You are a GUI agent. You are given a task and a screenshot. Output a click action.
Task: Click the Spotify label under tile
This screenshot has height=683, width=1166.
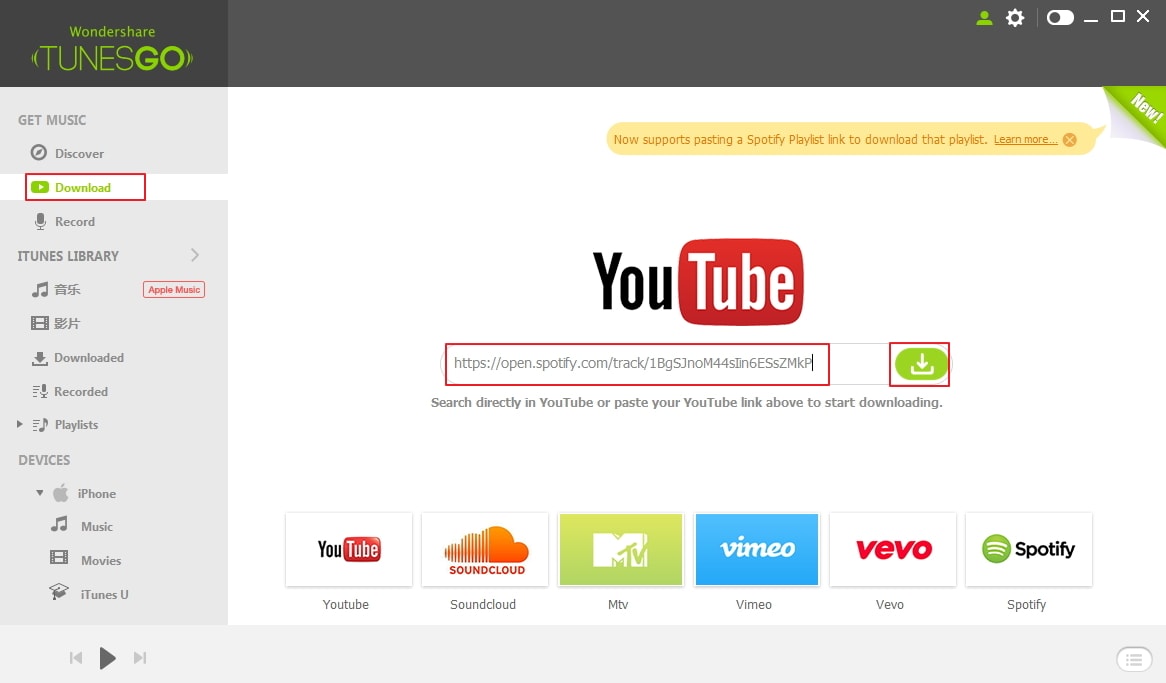(x=1026, y=604)
